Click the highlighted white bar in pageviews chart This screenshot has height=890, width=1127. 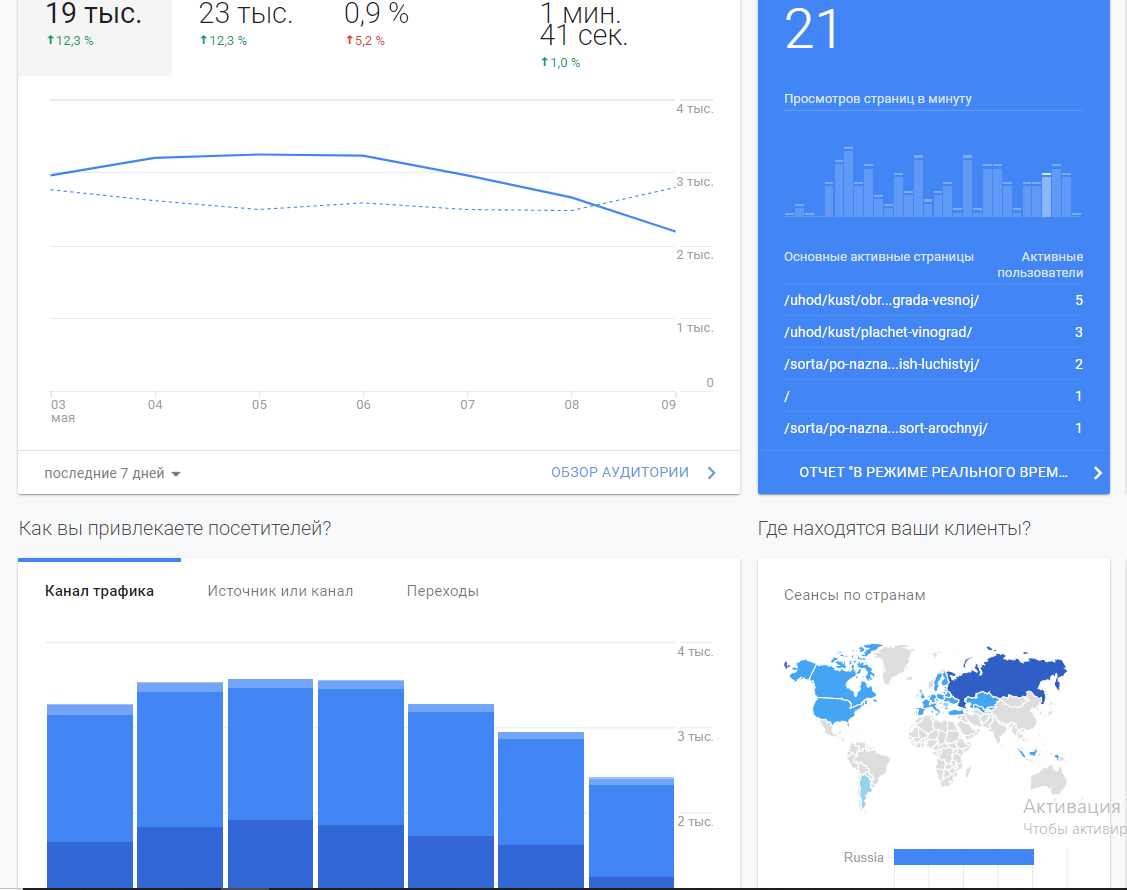pos(1046,195)
